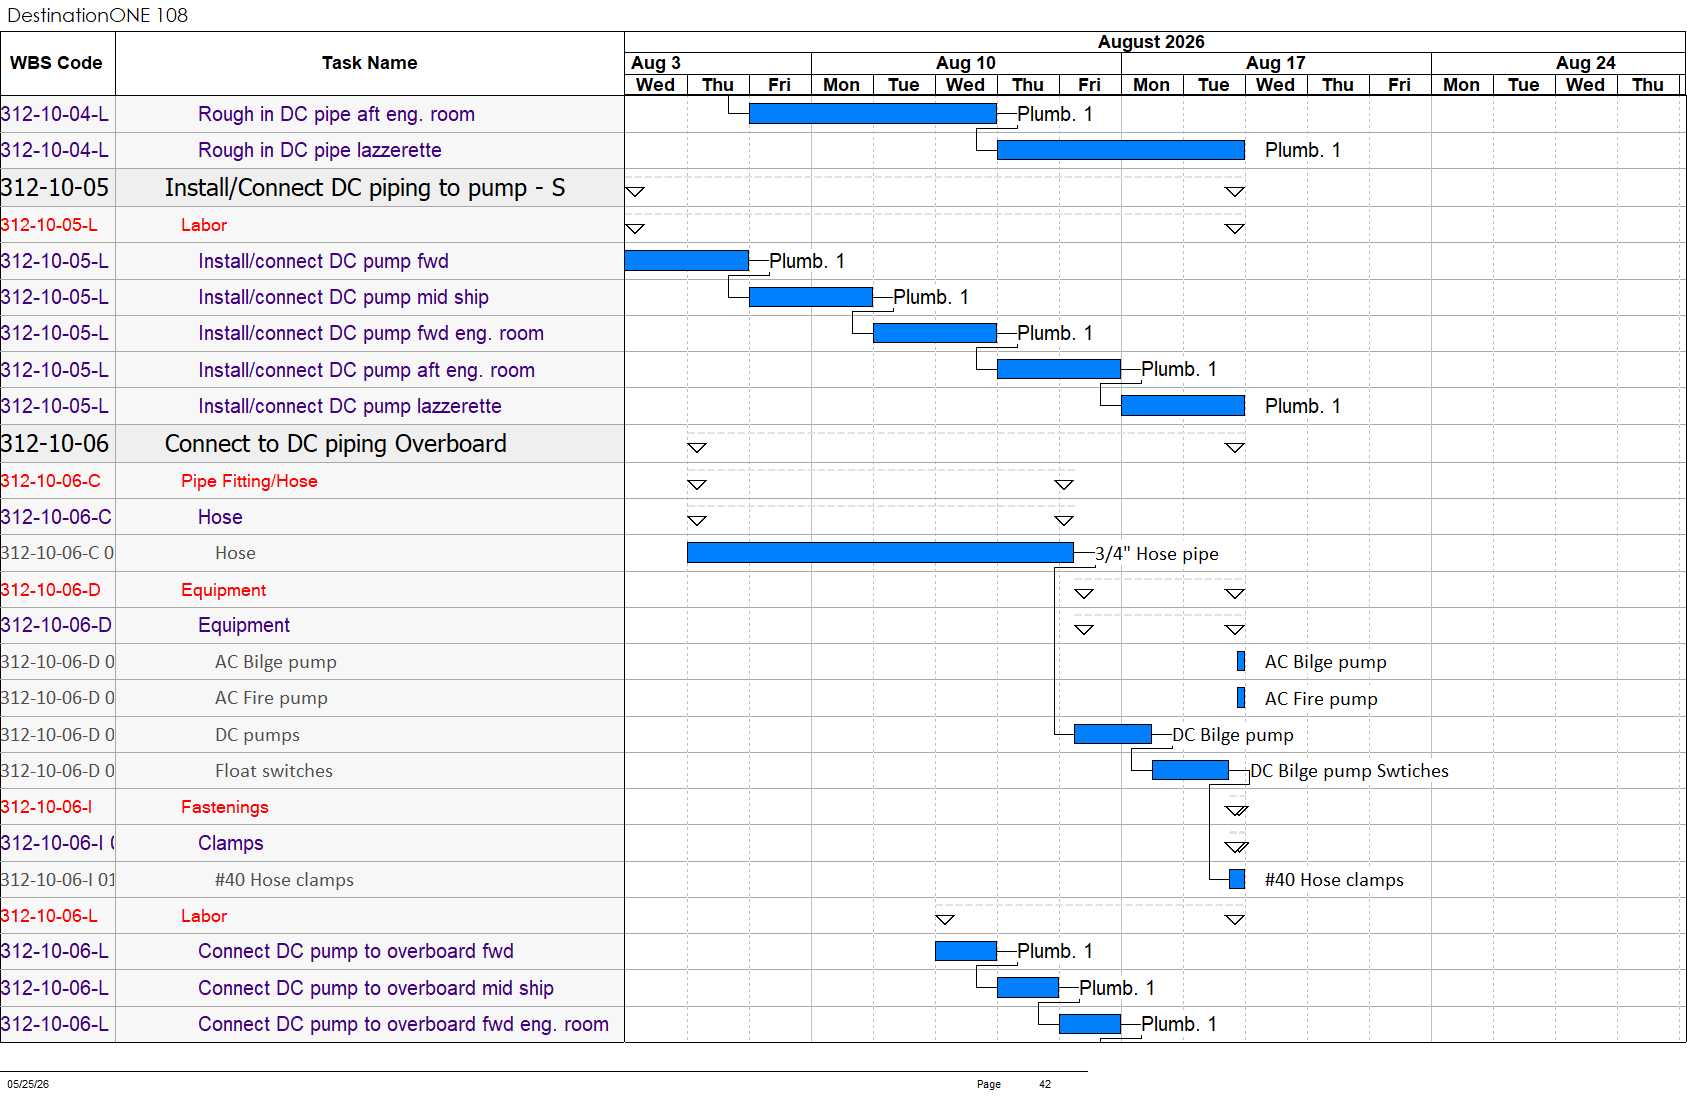Screen dimensions: 1687x1097
Task: Select summary task Connect to DC piping Overboard
Action: tap(336, 444)
